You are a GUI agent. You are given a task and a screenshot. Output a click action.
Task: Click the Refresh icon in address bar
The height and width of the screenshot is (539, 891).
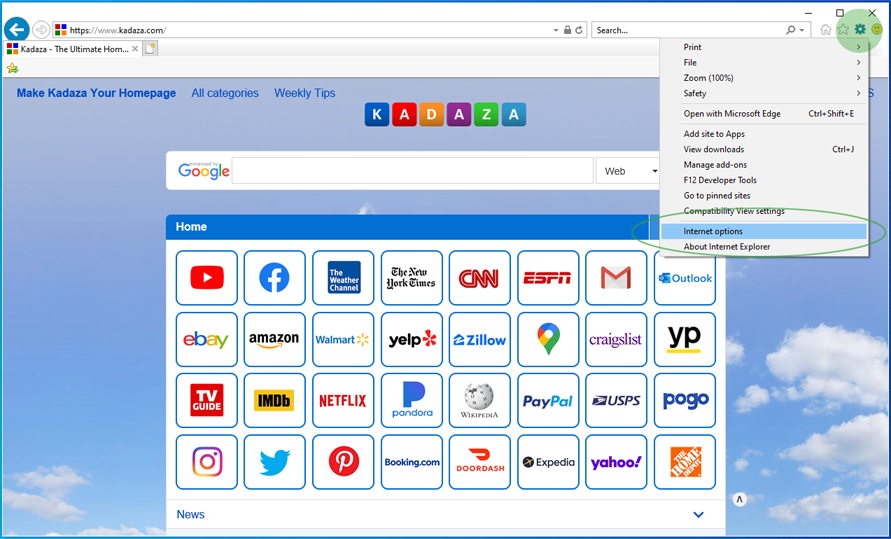tap(579, 30)
